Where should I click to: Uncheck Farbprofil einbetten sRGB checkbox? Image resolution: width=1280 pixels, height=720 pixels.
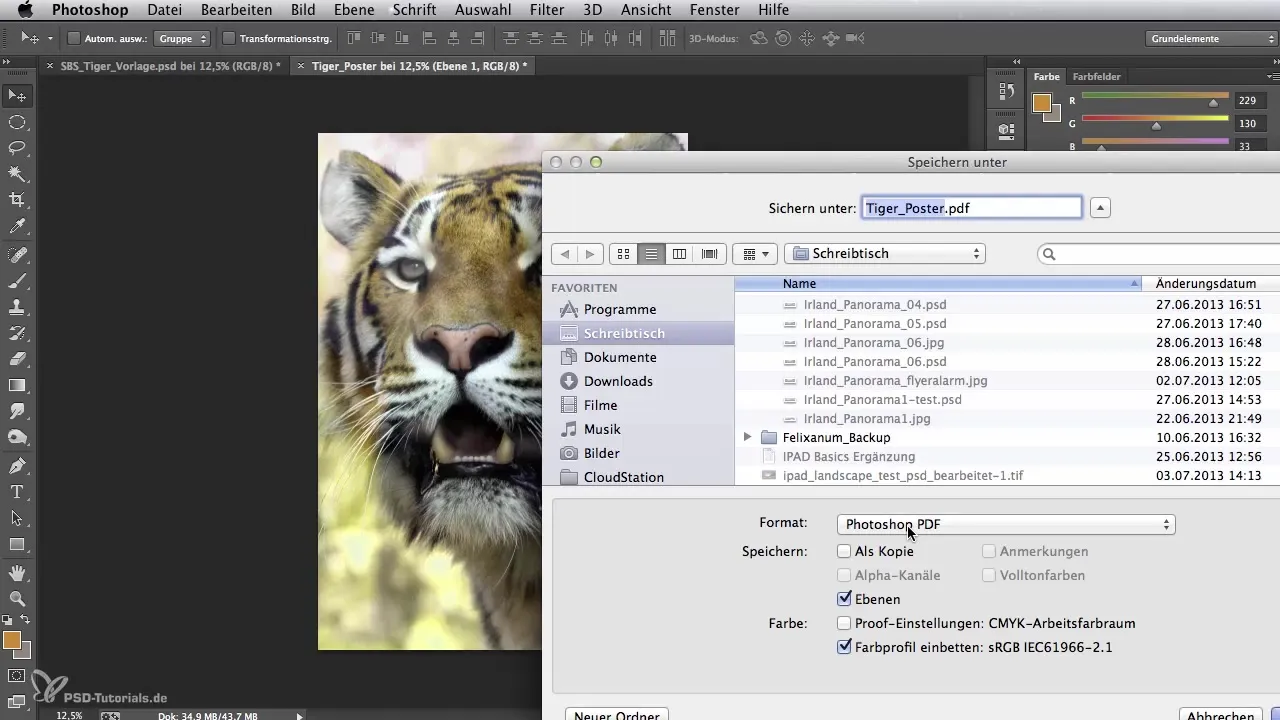(x=844, y=647)
